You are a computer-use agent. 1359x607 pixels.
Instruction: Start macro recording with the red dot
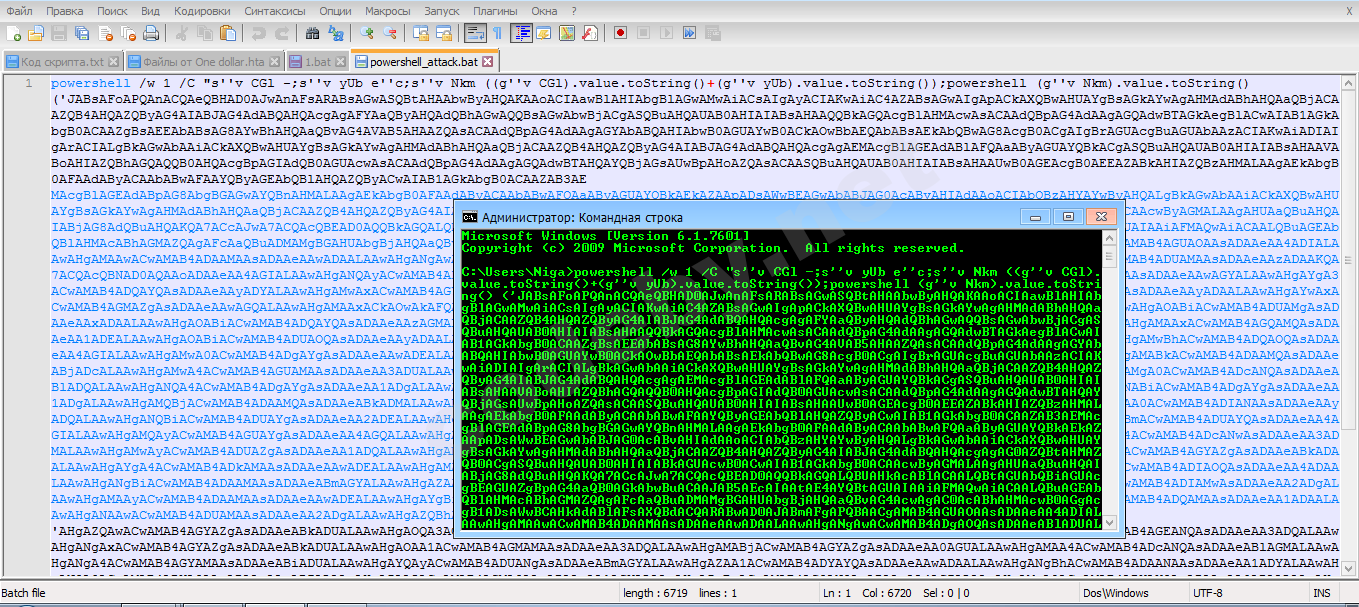pos(620,33)
